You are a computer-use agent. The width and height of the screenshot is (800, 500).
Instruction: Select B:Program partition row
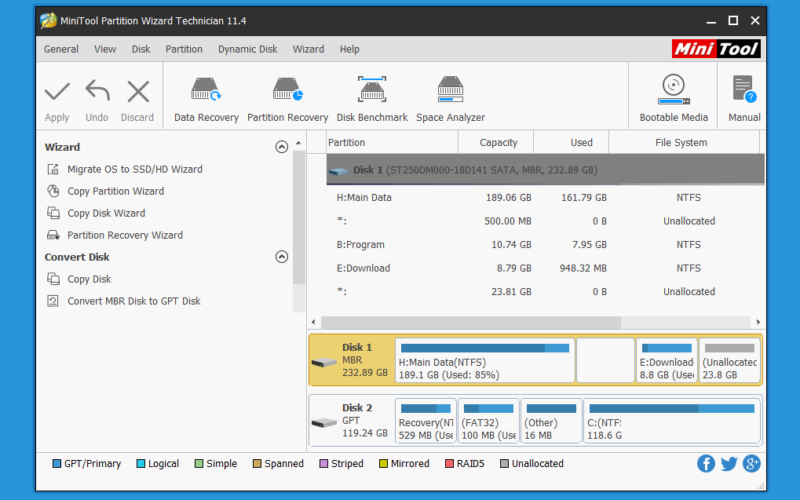(545, 244)
